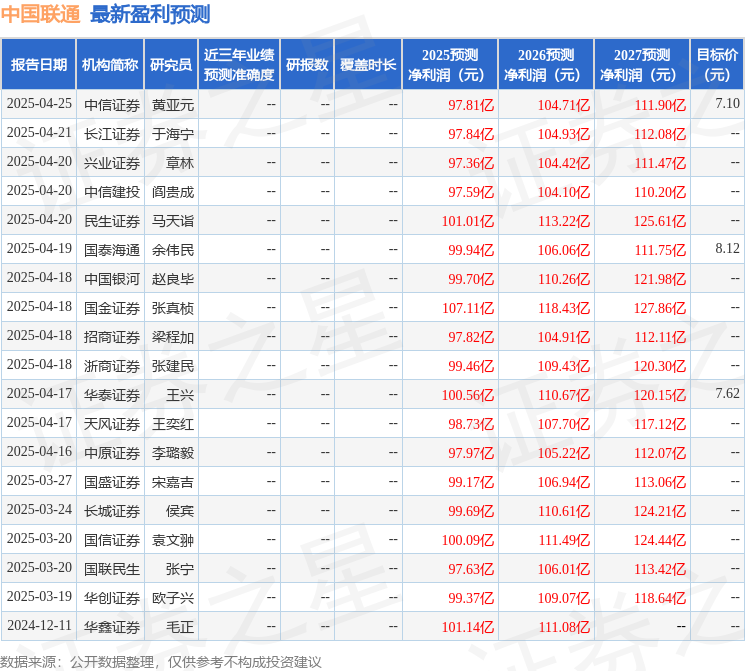Click 最新盈利预测 heading text
The image size is (745, 671).
click(x=150, y=14)
